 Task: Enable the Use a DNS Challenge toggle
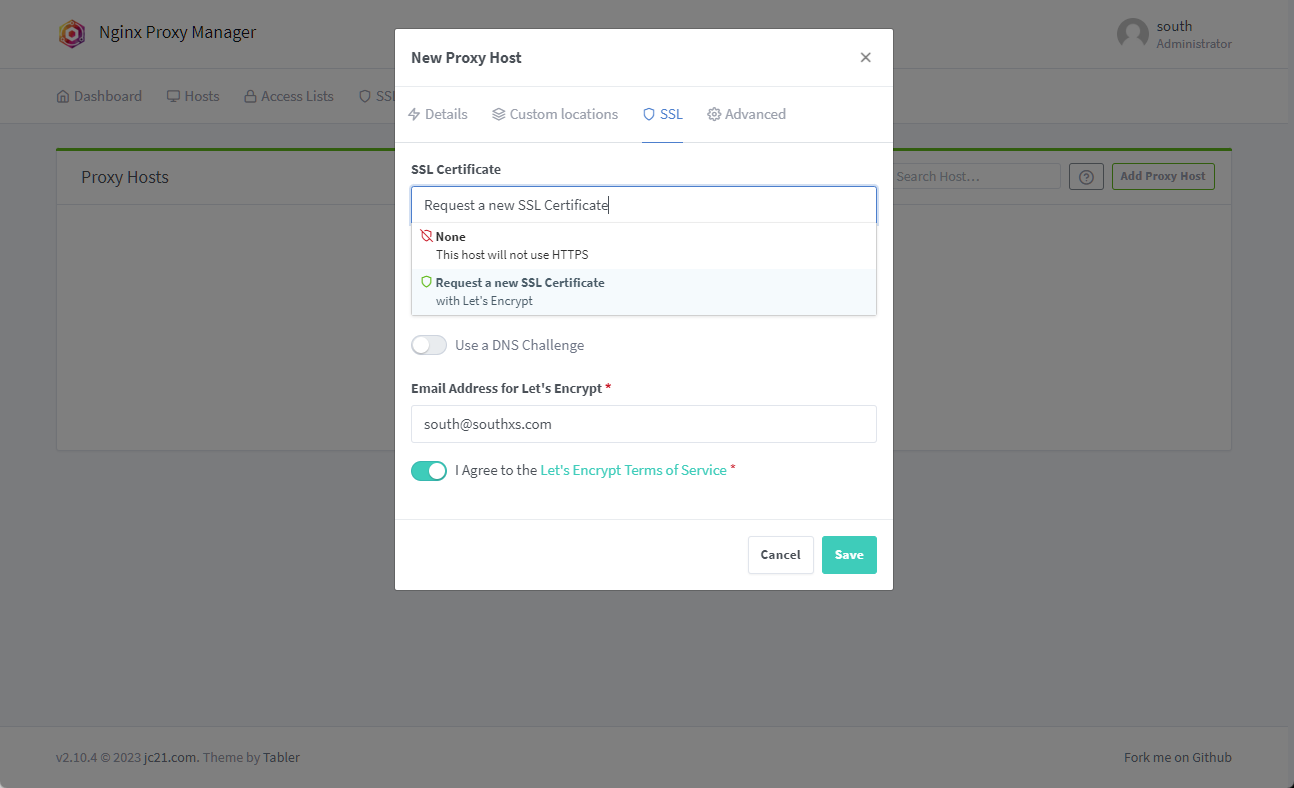pos(429,345)
